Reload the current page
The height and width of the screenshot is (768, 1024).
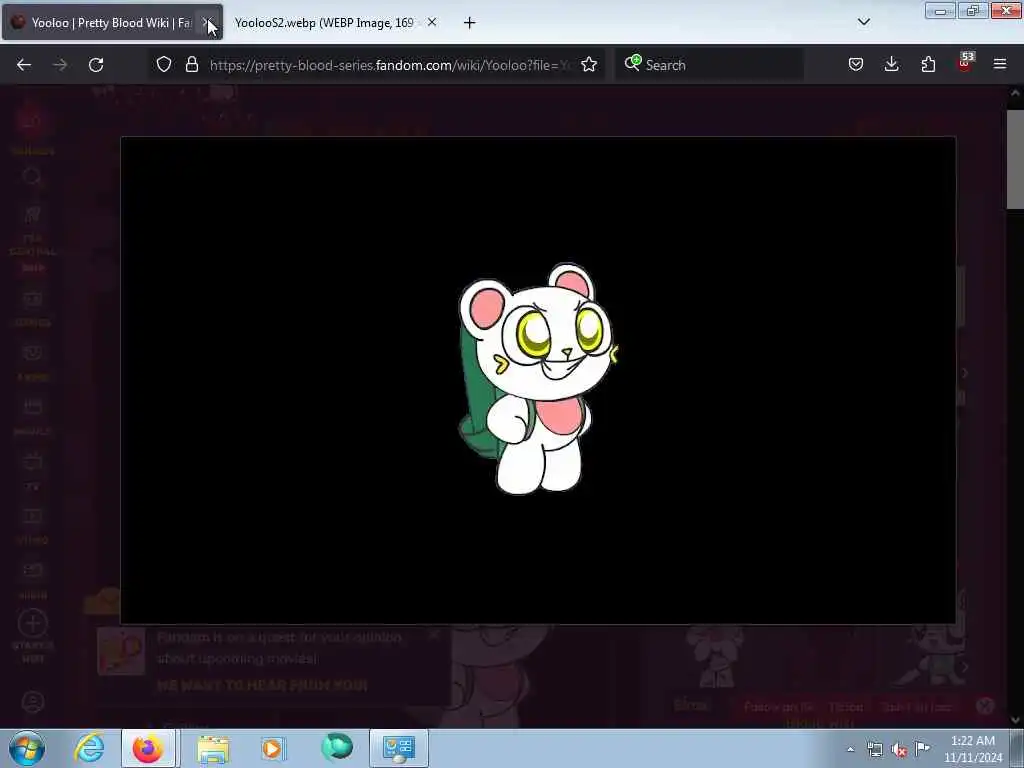(x=96, y=65)
